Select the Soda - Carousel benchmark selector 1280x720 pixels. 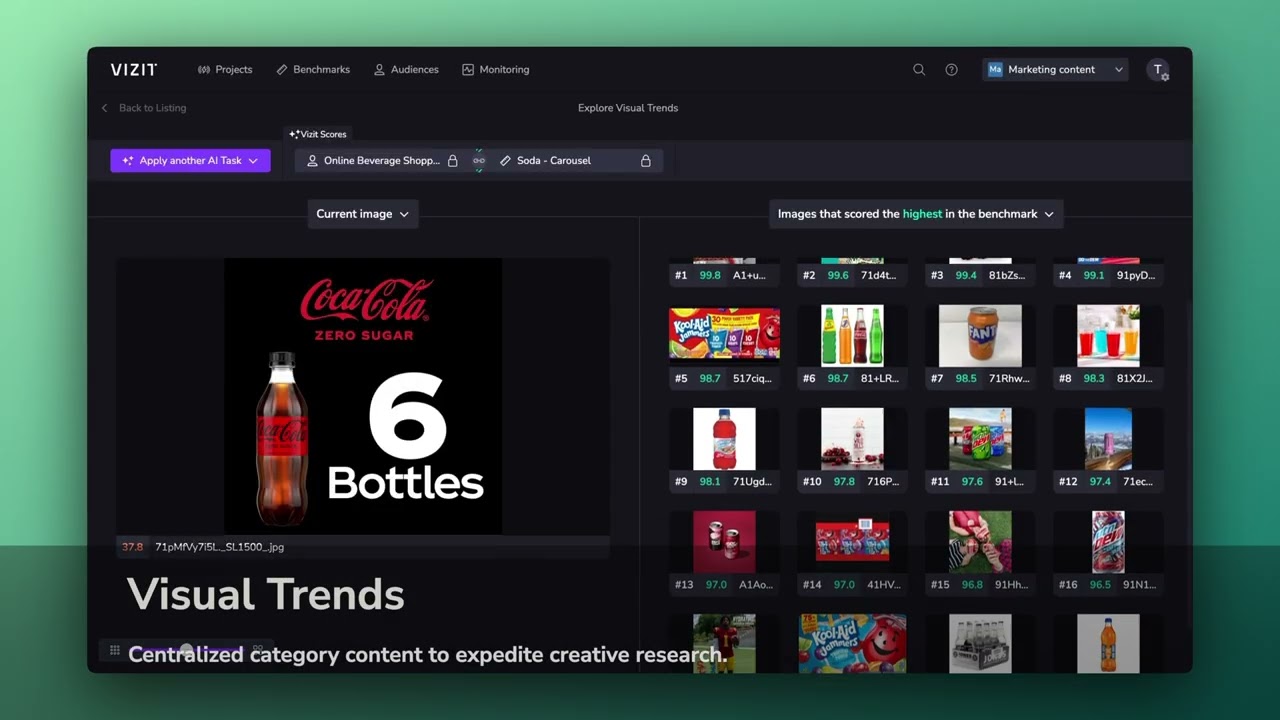(x=575, y=160)
